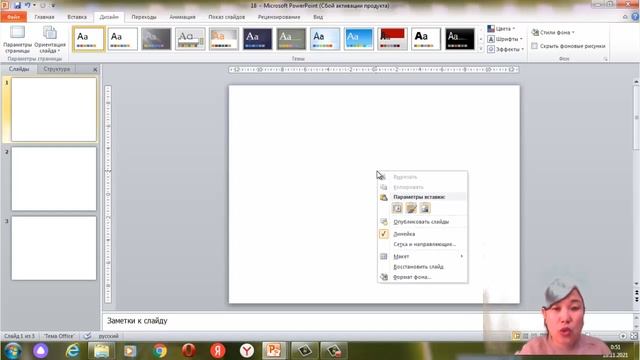Open Yandex red Я taskbar icon

(218, 351)
